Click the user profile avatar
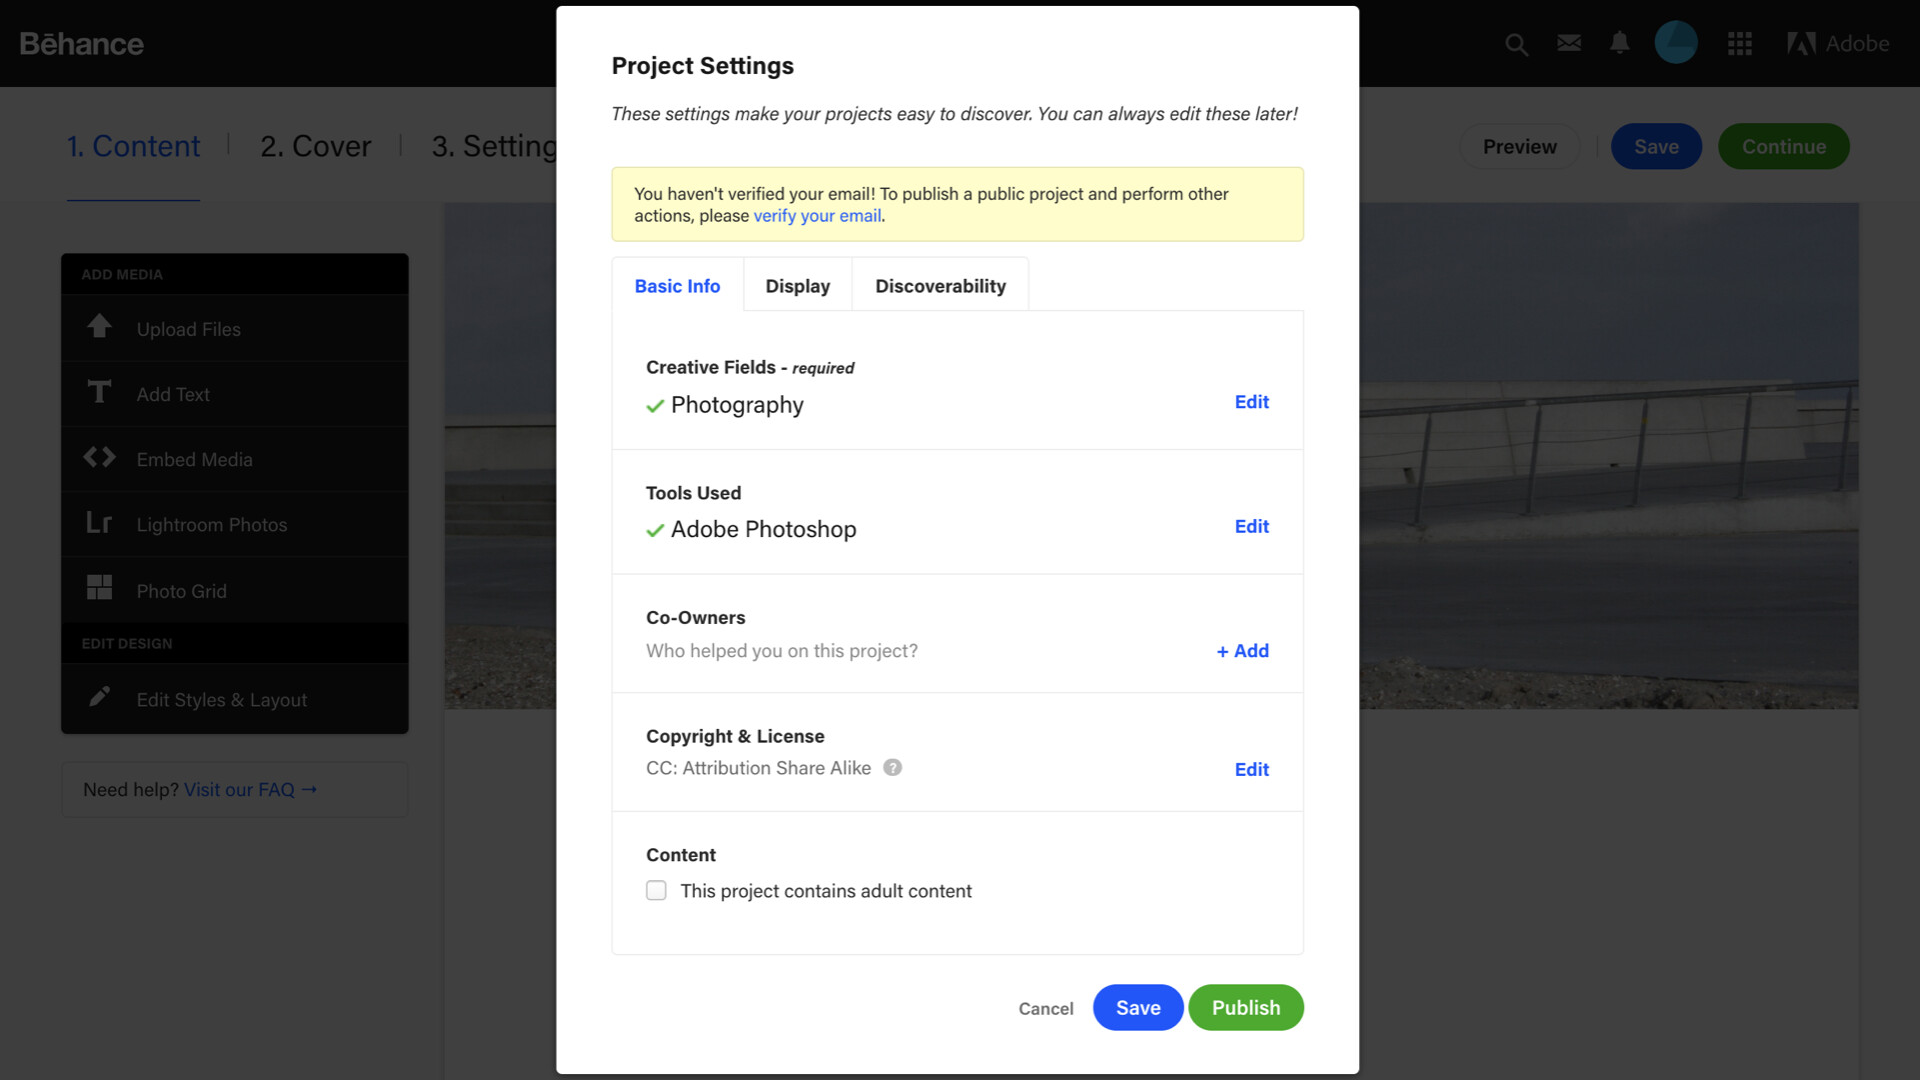Image resolution: width=1920 pixels, height=1080 pixels. click(x=1676, y=43)
